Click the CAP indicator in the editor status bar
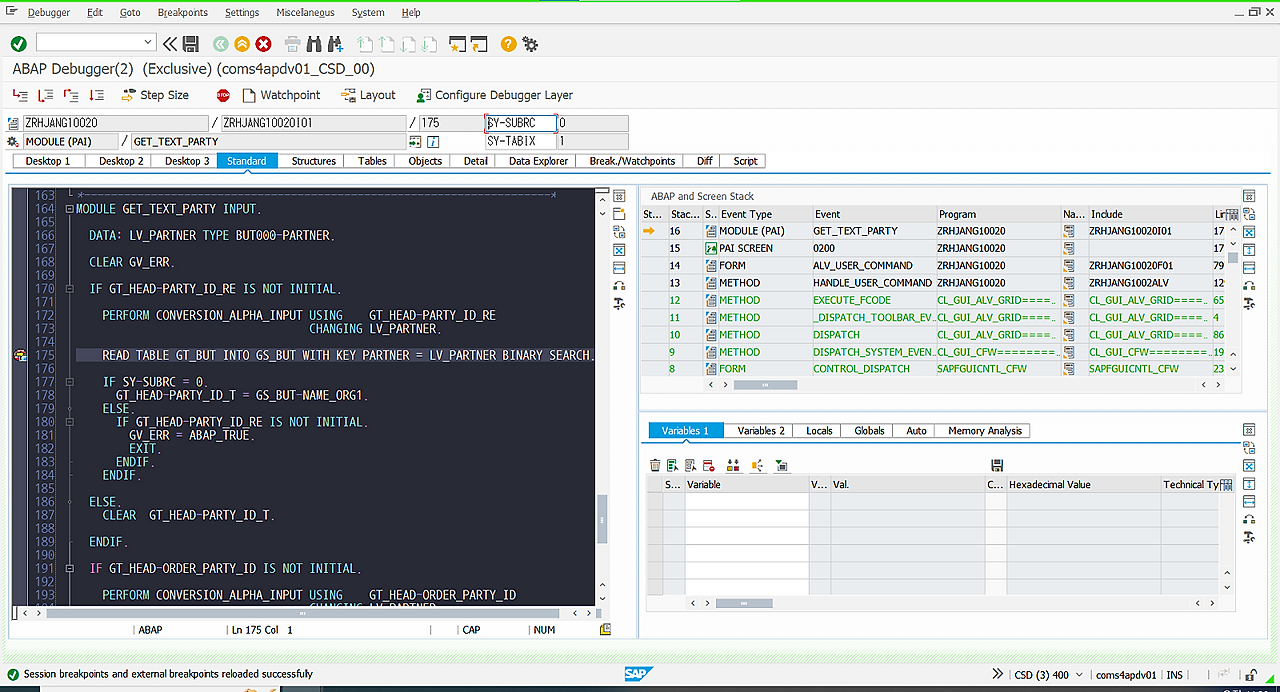1280x692 pixels. [471, 630]
